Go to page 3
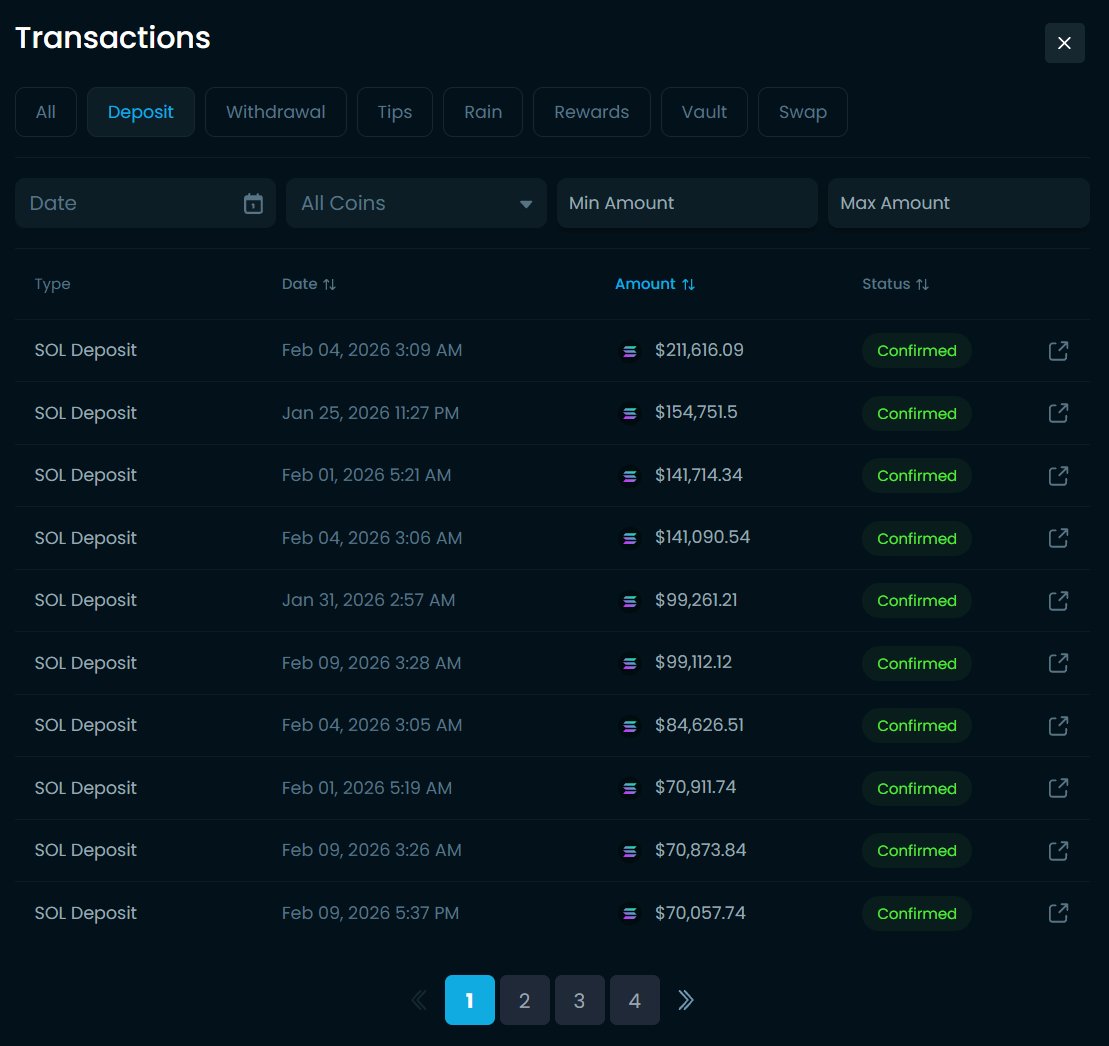Screen dimensions: 1109x1046 click(x=580, y=1000)
